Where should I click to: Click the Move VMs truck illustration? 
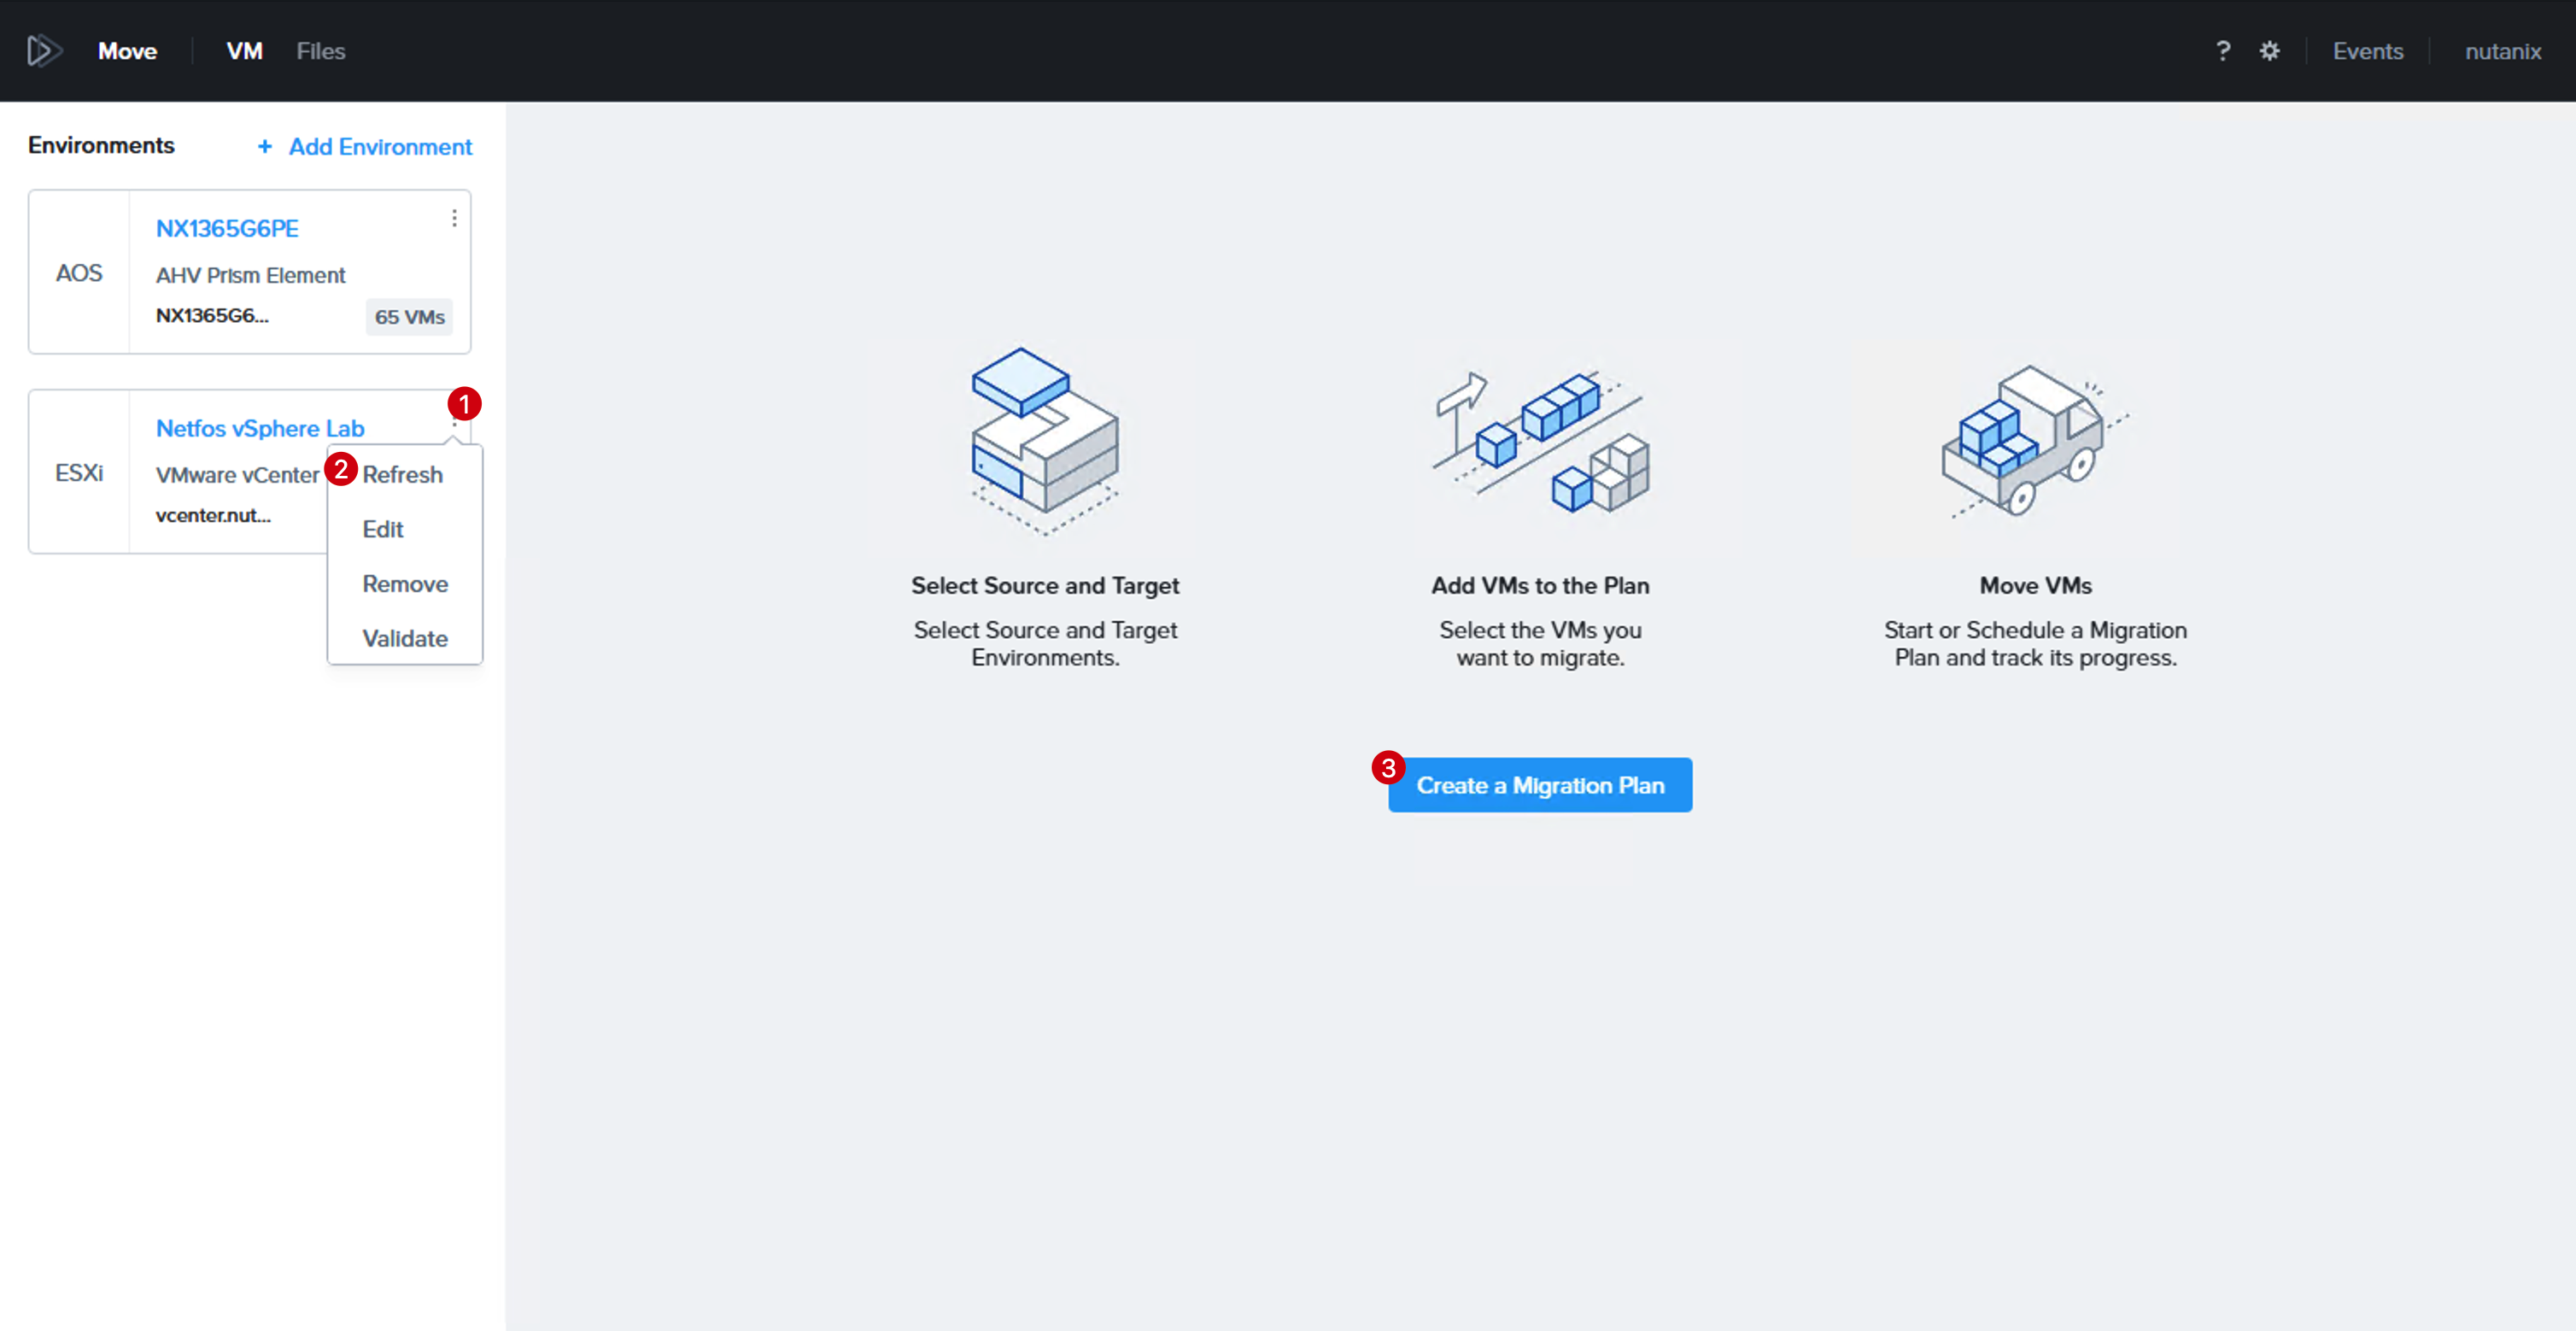tap(2035, 441)
